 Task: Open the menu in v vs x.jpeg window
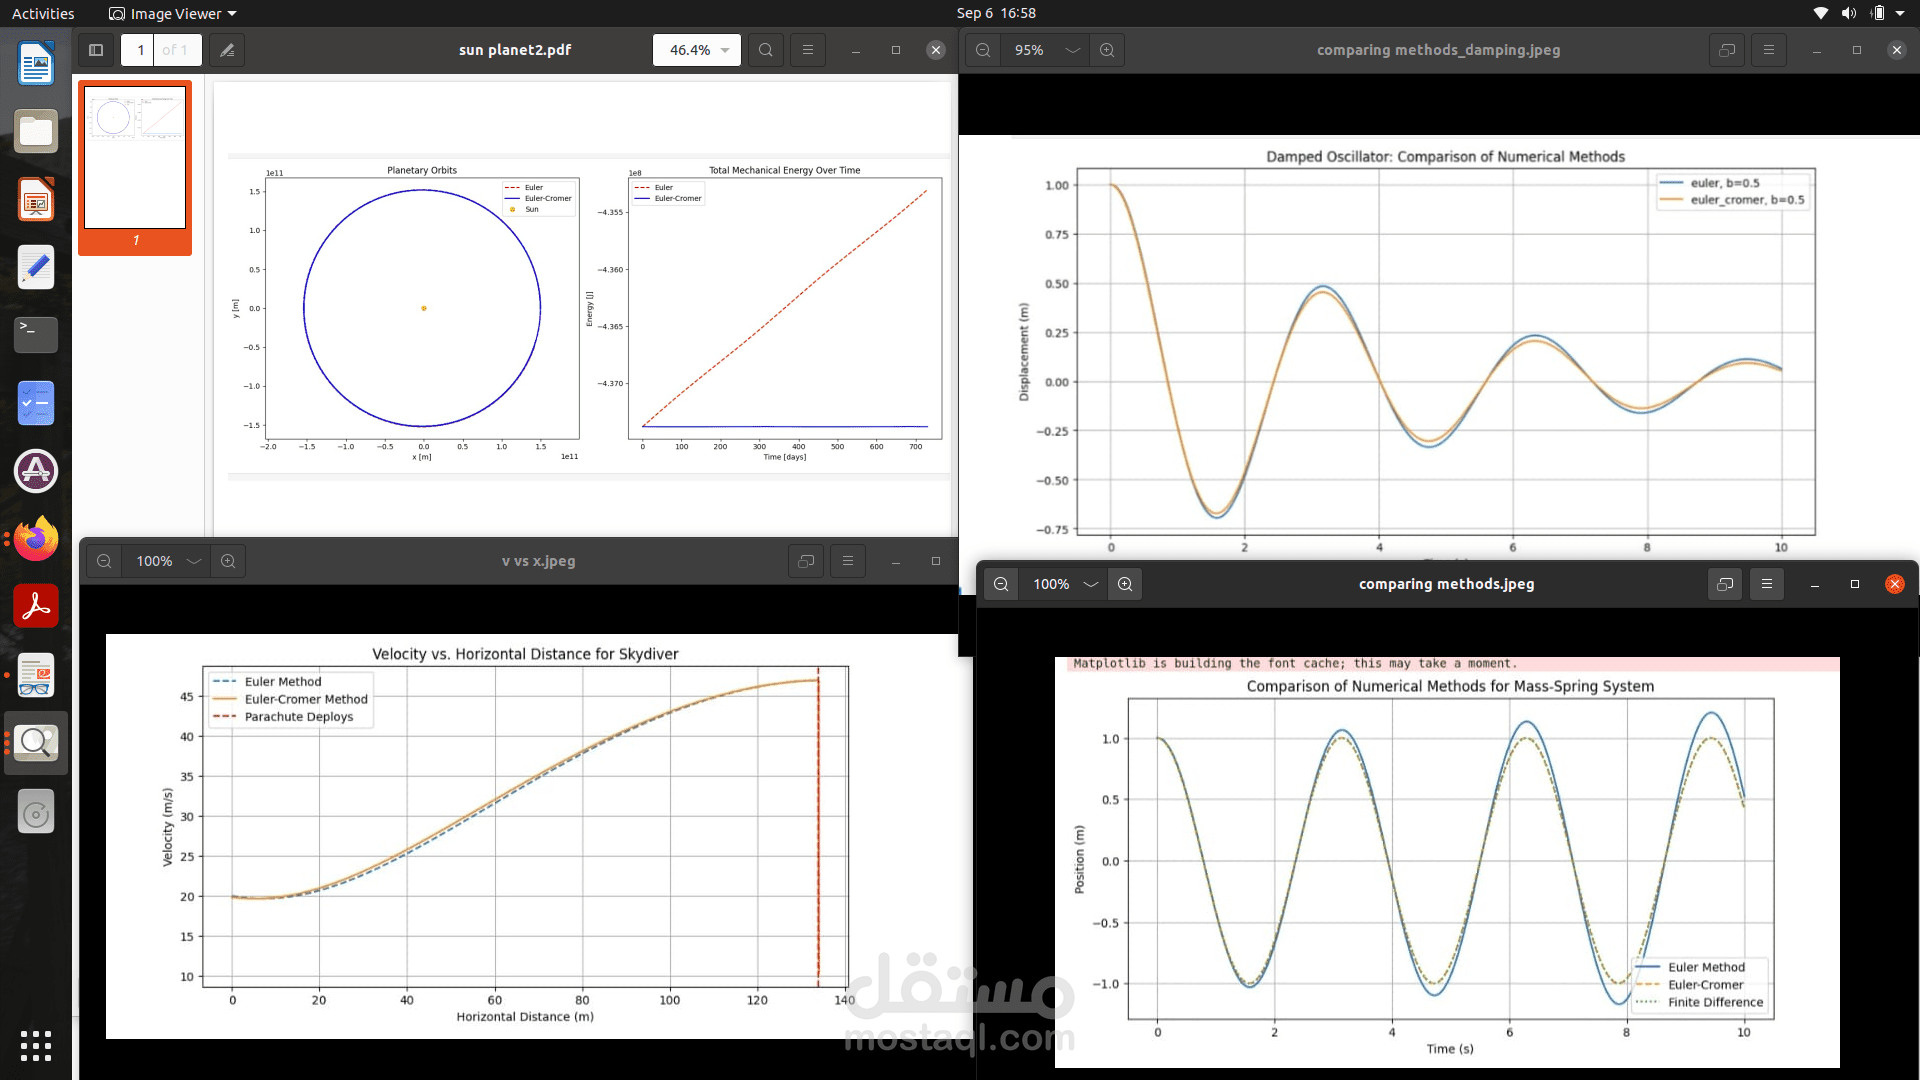point(848,561)
